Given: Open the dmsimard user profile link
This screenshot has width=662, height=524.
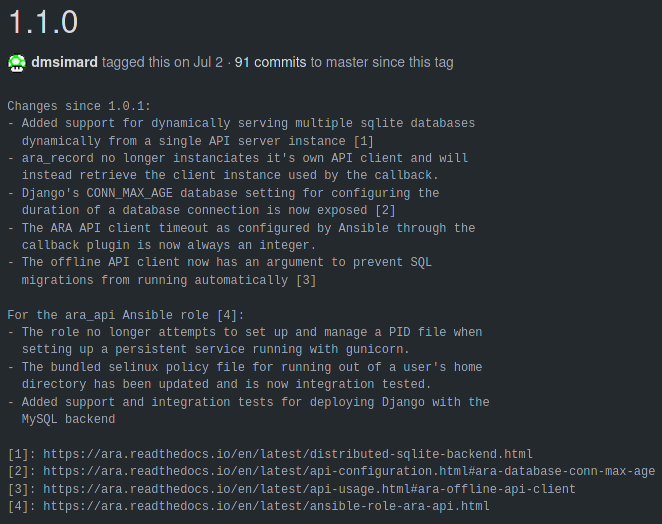Looking at the screenshot, I should (x=64, y=62).
